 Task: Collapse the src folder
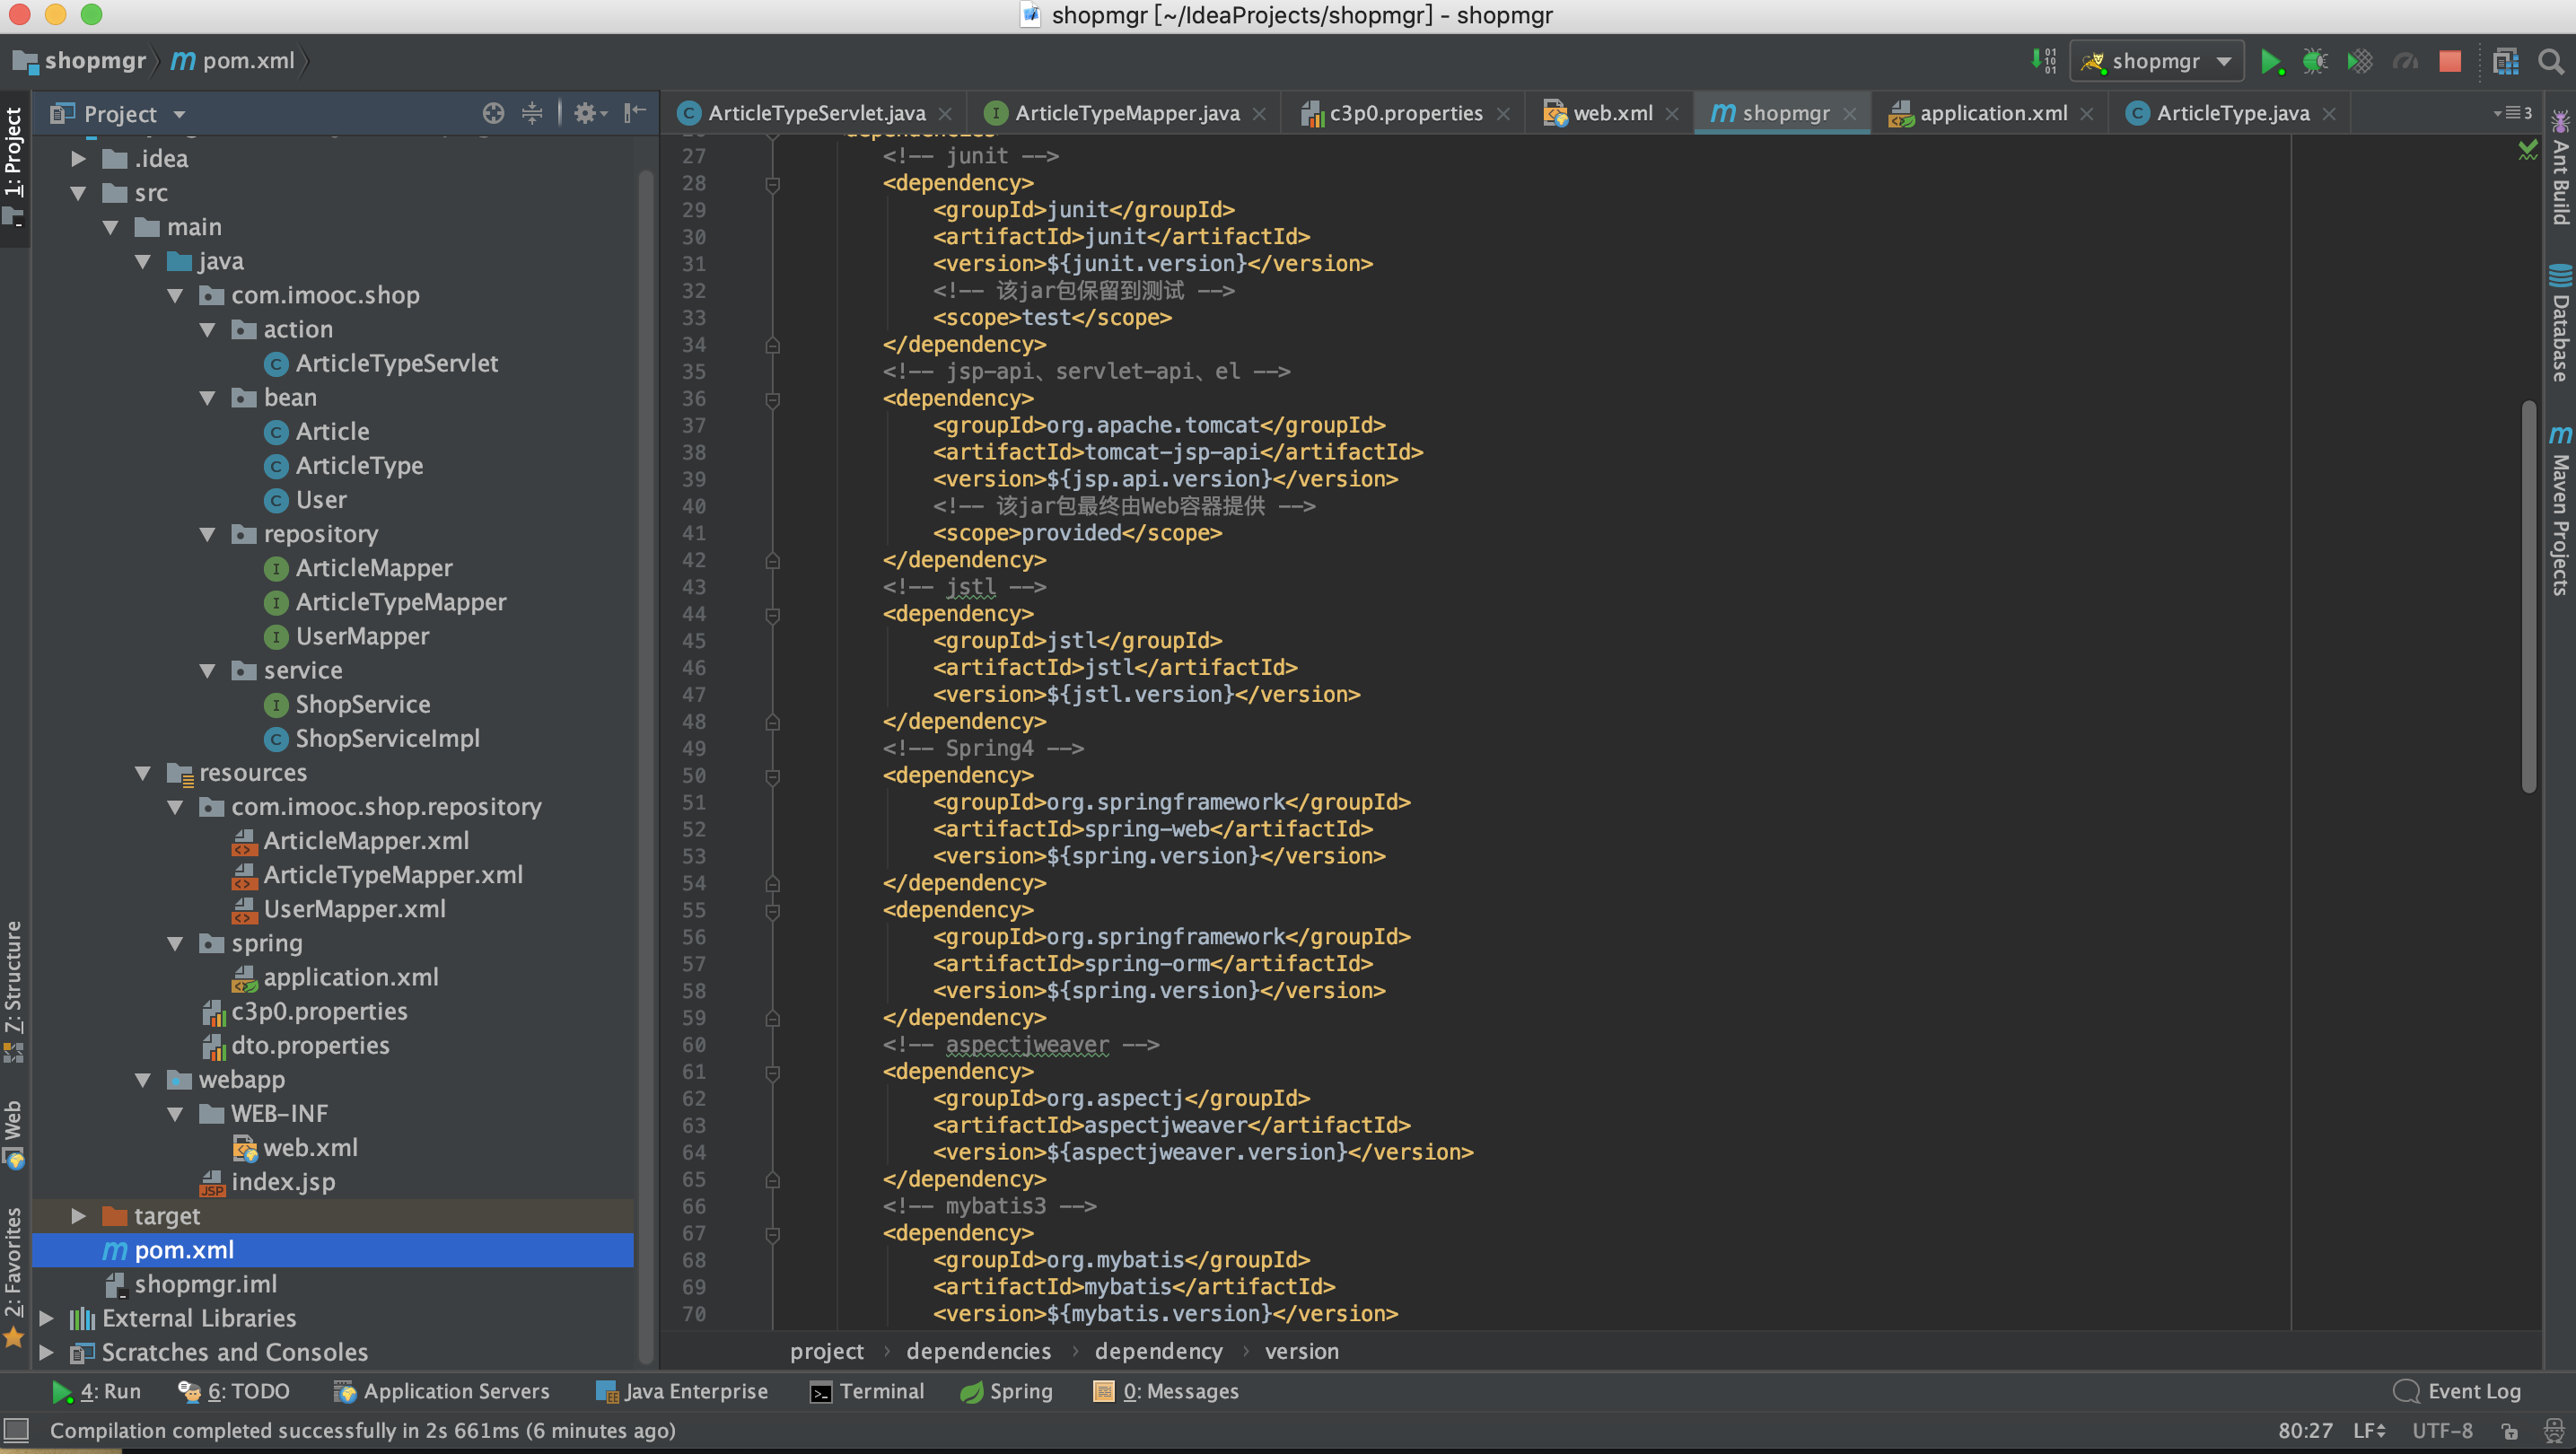[x=78, y=193]
